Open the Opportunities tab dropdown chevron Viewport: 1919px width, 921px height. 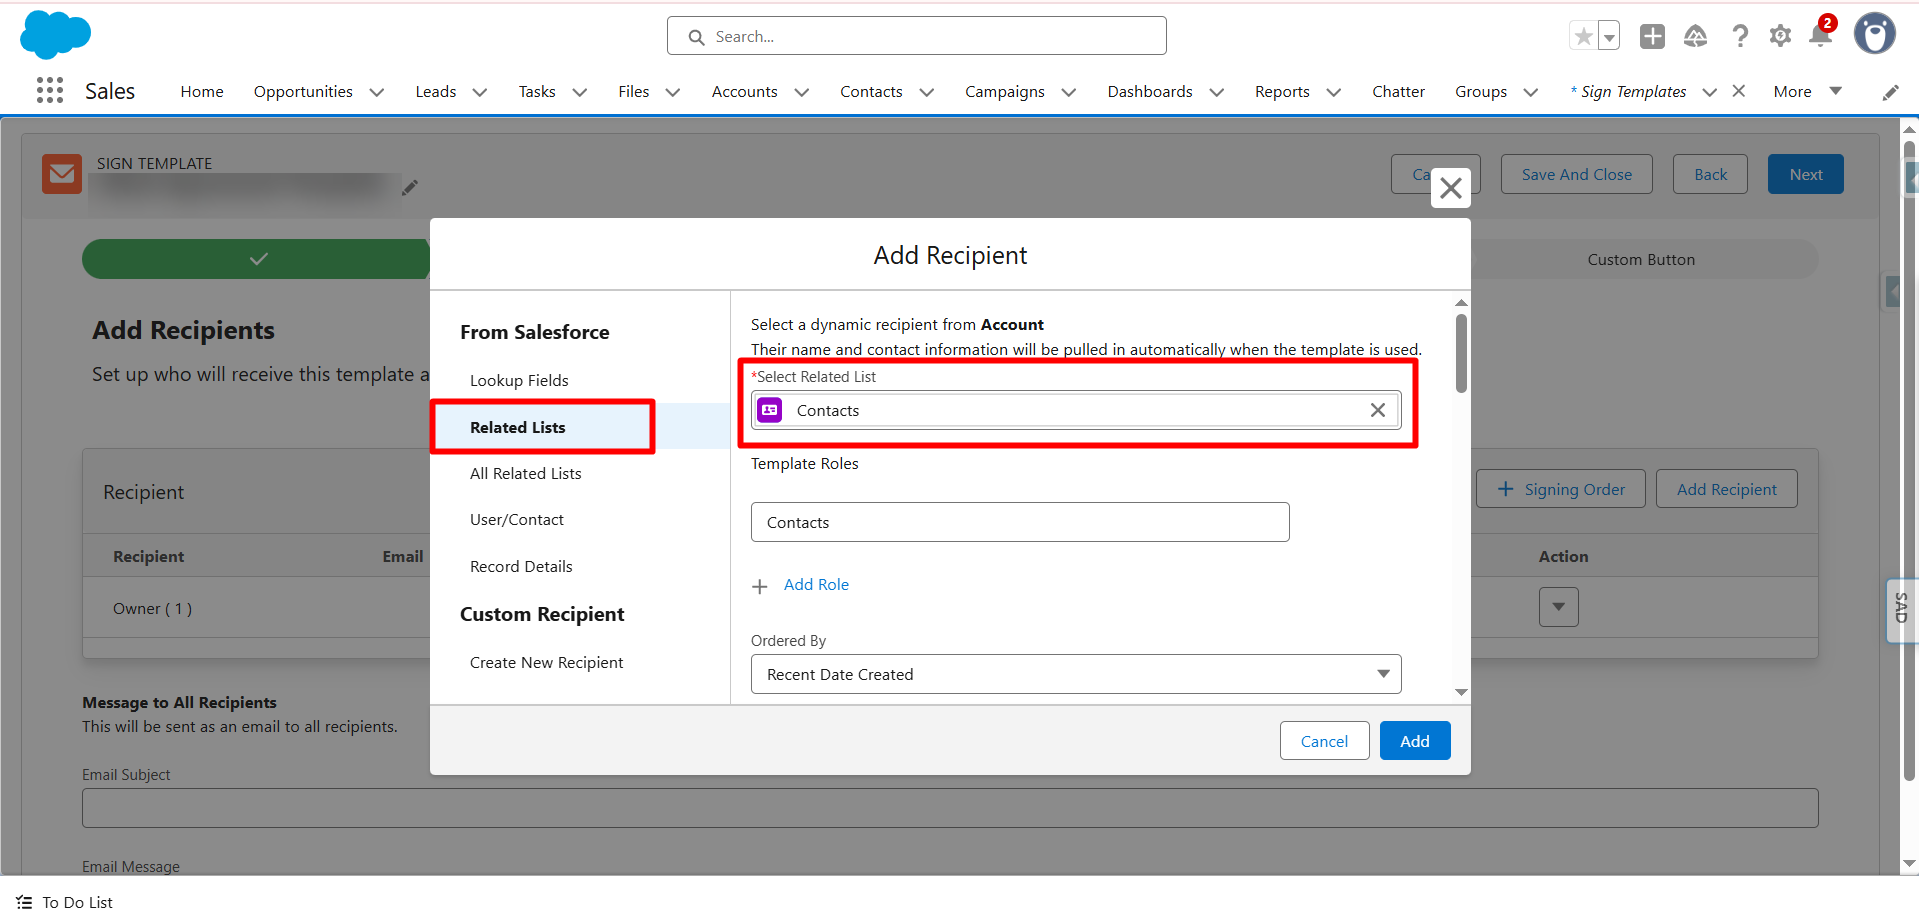coord(377,92)
